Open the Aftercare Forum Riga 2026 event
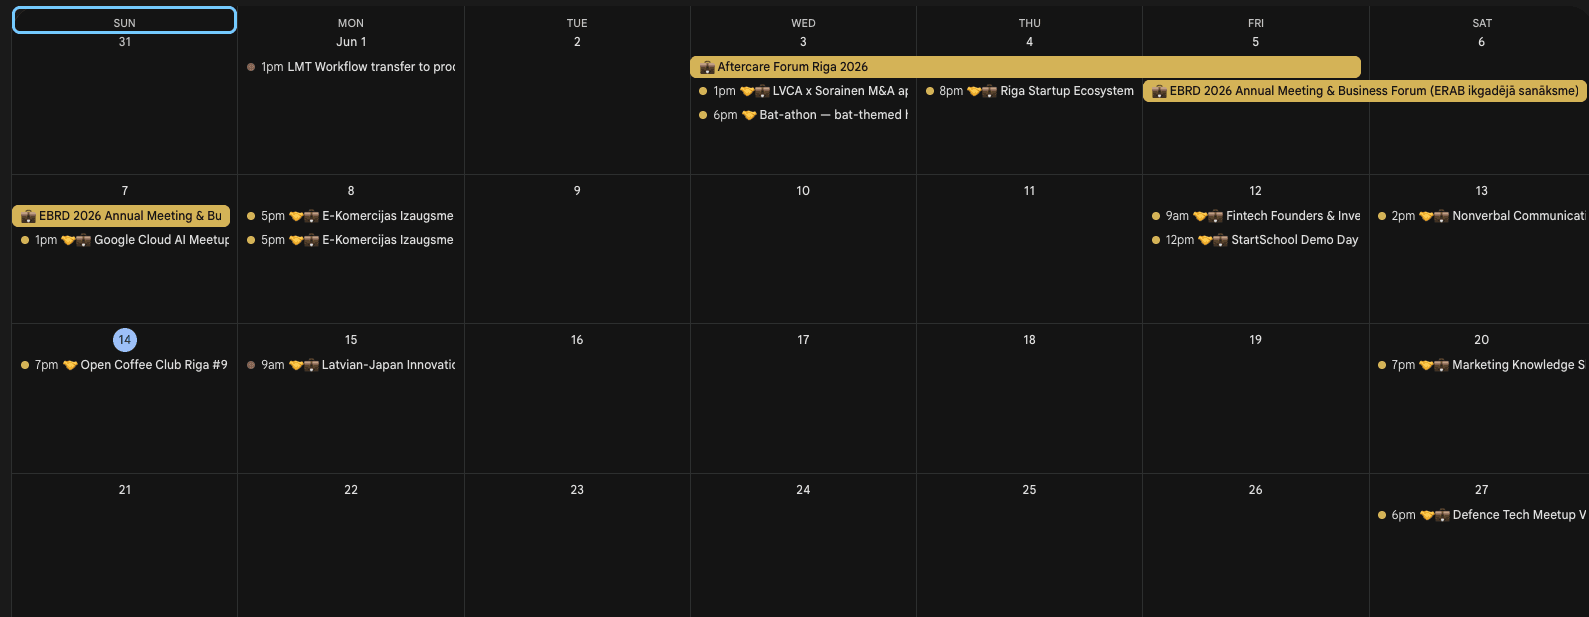 1025,67
